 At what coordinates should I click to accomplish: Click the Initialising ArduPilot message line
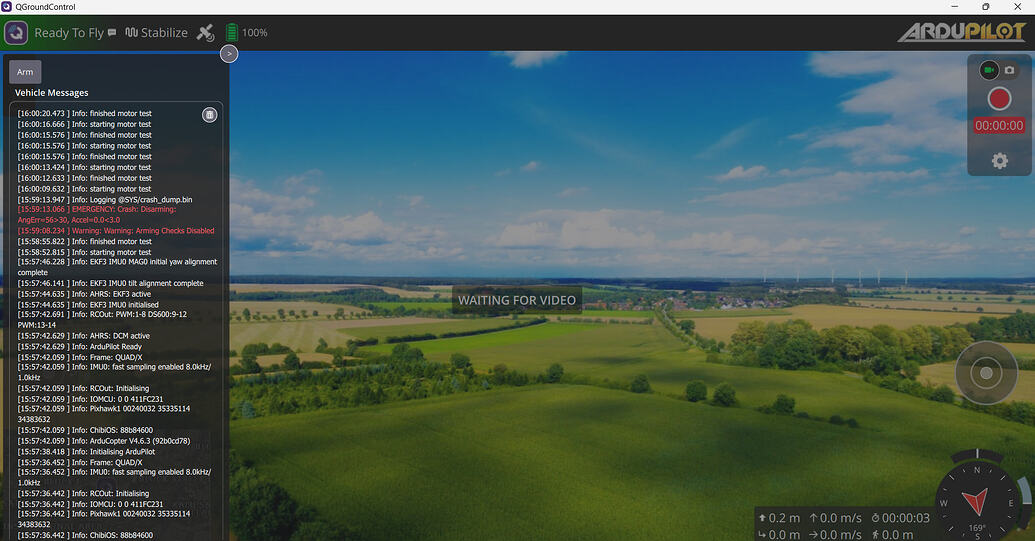(x=86, y=452)
